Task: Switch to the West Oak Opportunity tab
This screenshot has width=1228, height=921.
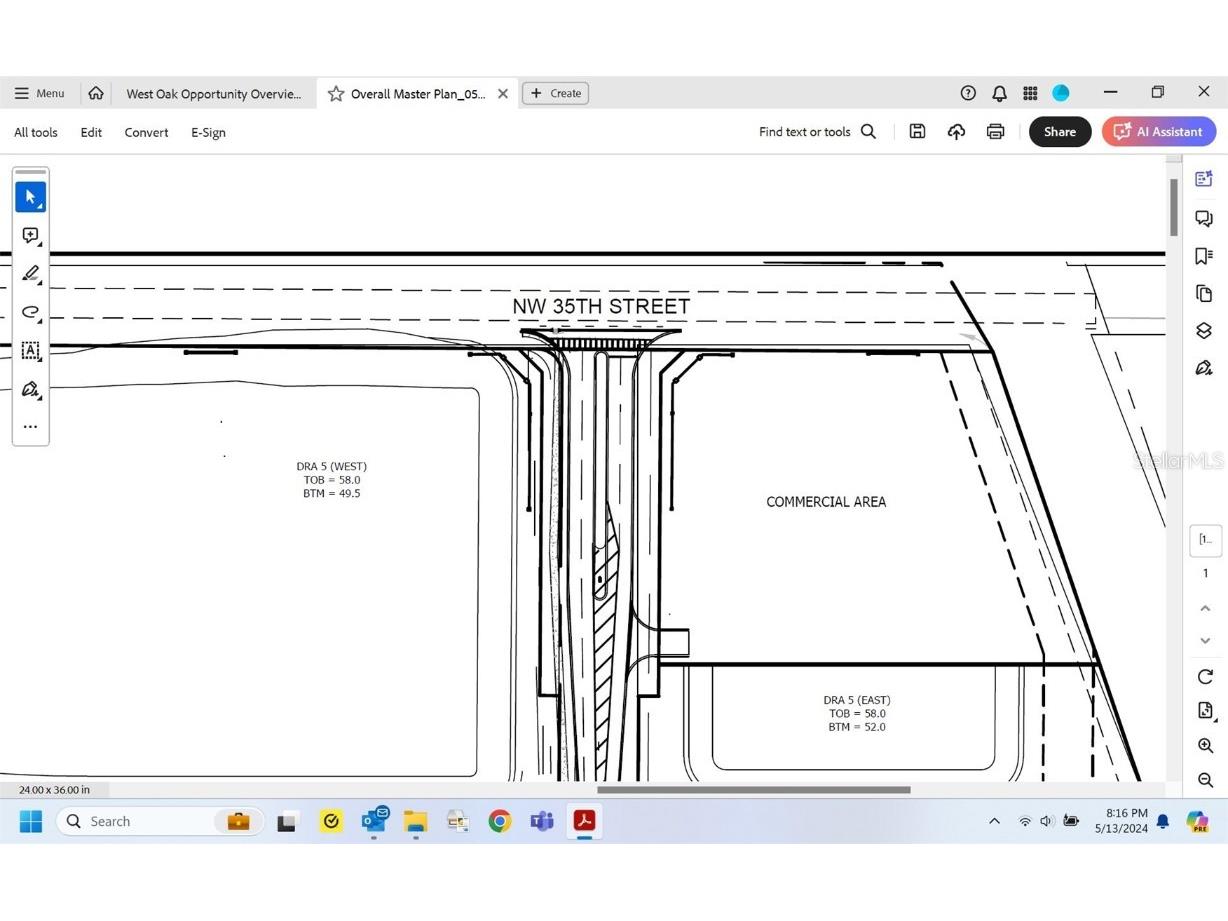Action: pos(213,93)
